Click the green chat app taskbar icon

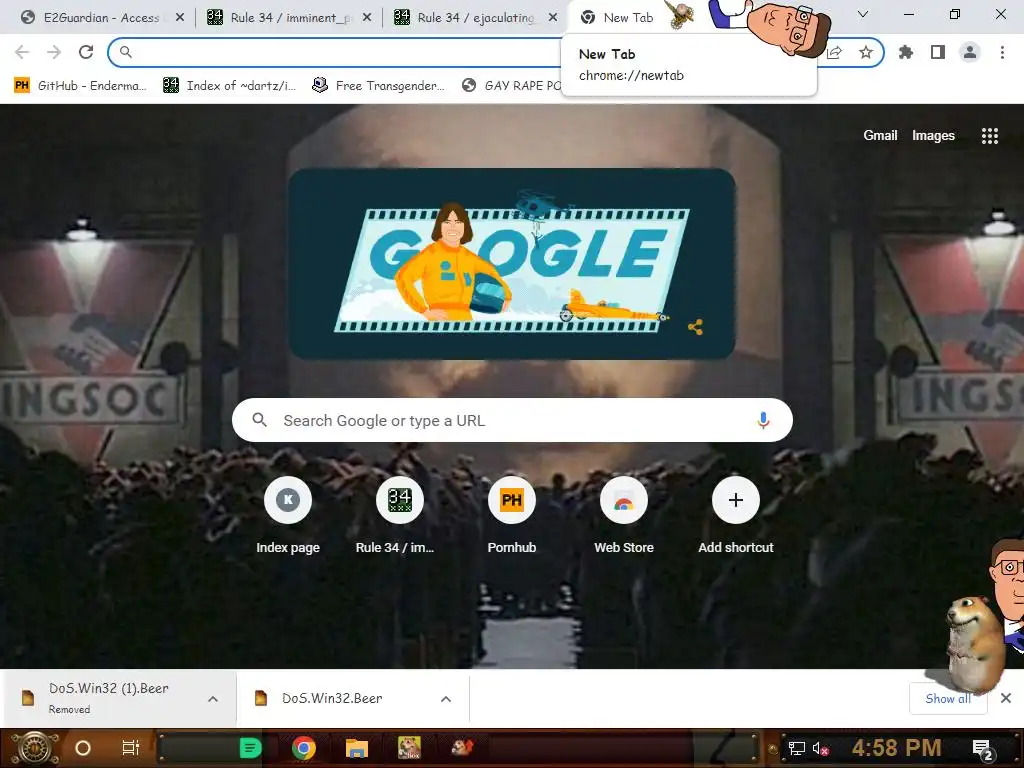tap(250, 748)
